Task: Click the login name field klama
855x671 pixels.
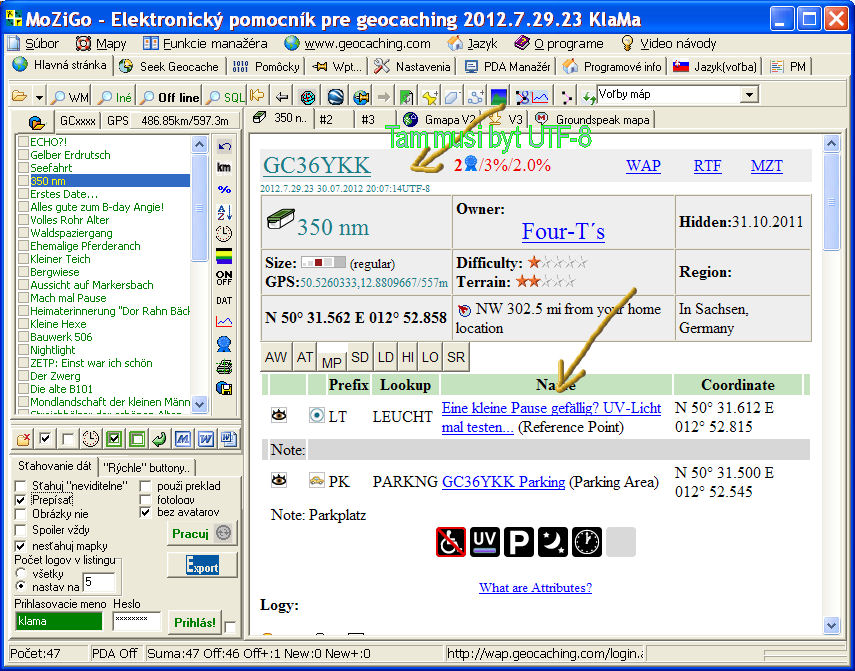Action: pos(59,621)
